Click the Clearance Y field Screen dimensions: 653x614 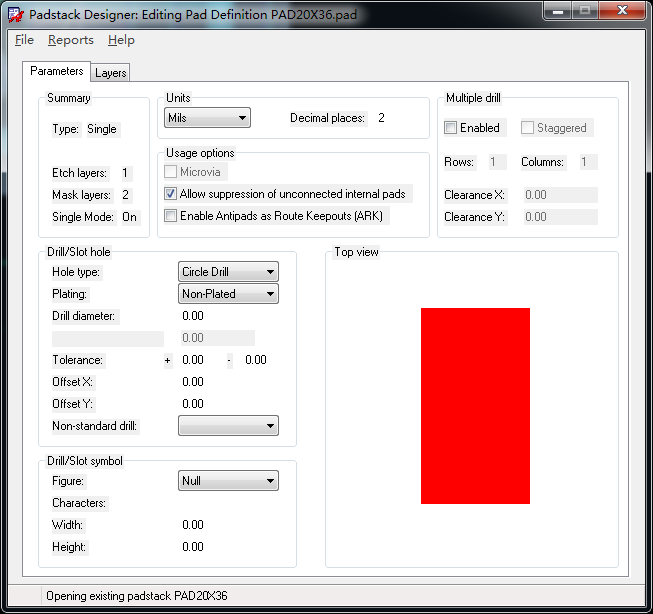[561, 217]
